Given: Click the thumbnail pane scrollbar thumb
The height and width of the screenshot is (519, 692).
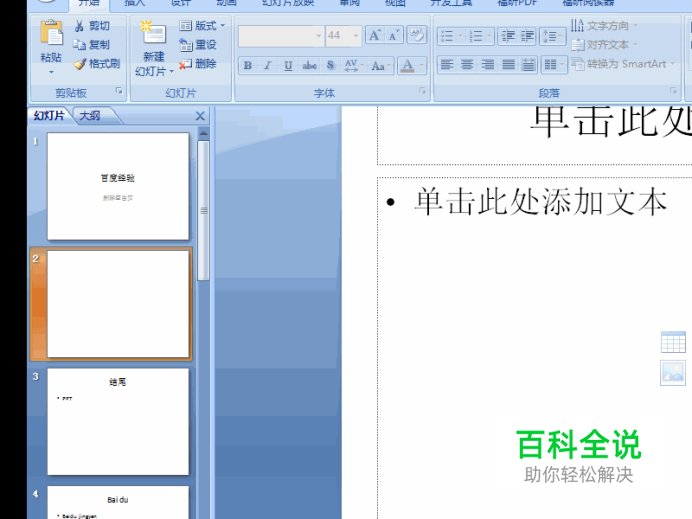Looking at the screenshot, I should [x=203, y=211].
